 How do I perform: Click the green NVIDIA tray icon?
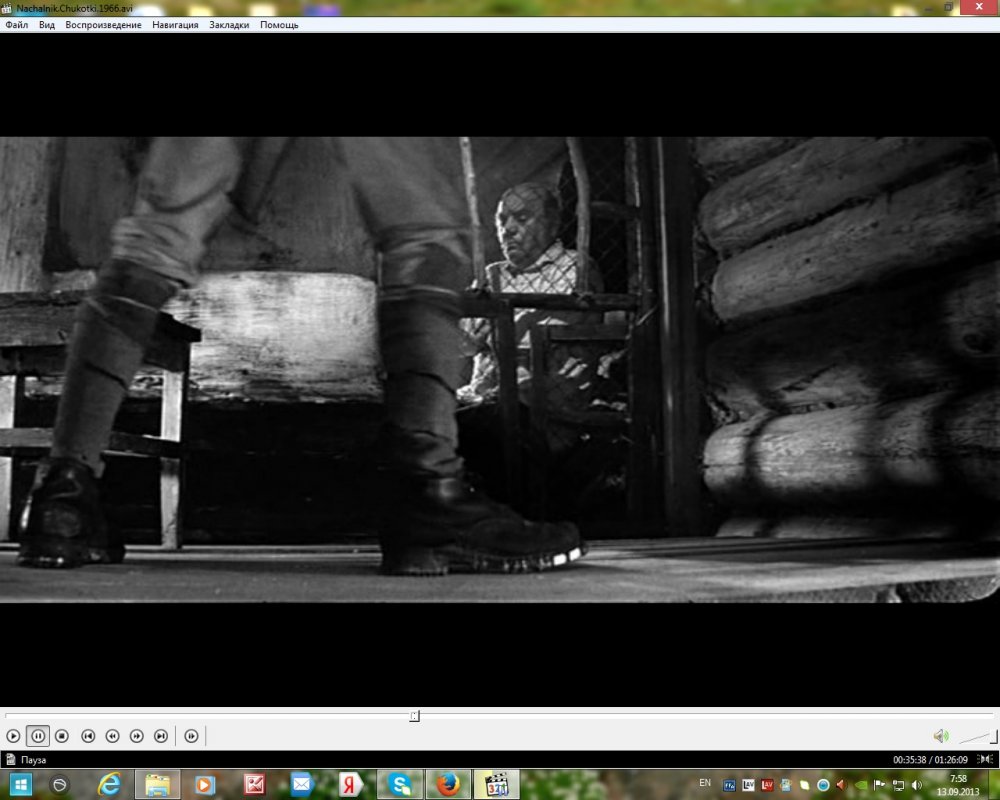pyautogui.click(x=860, y=785)
